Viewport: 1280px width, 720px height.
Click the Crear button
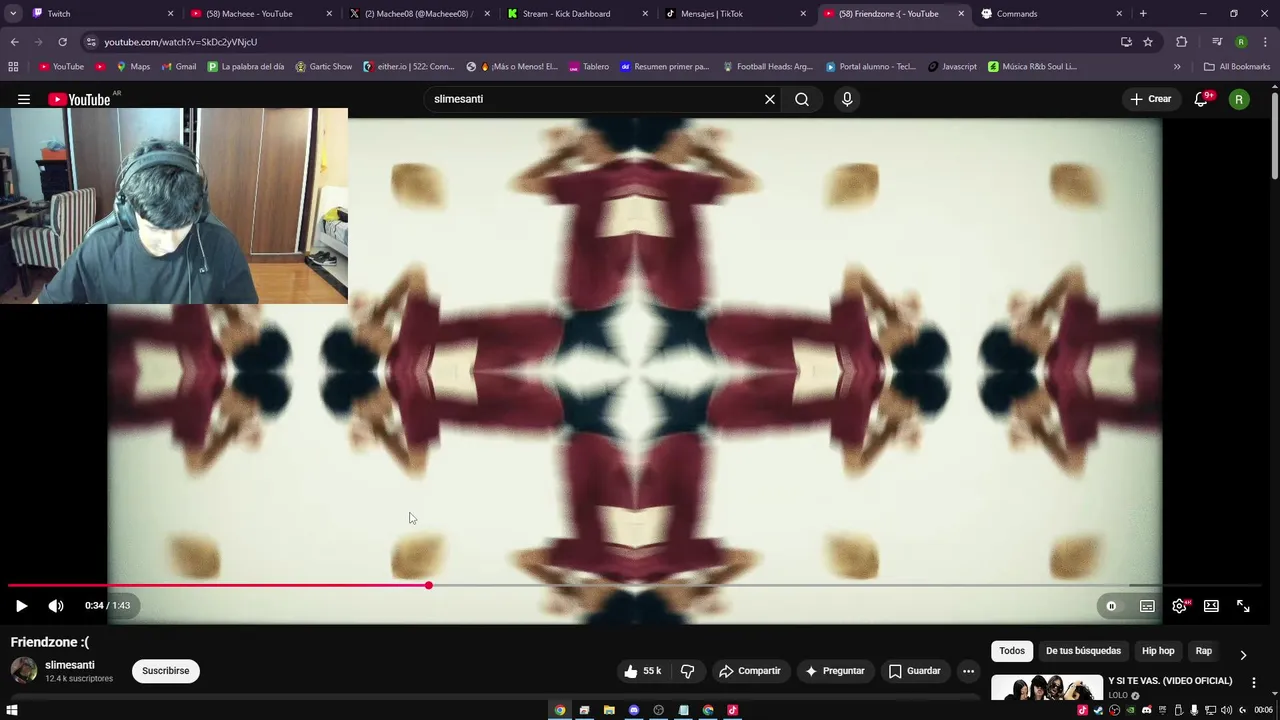click(x=1150, y=99)
